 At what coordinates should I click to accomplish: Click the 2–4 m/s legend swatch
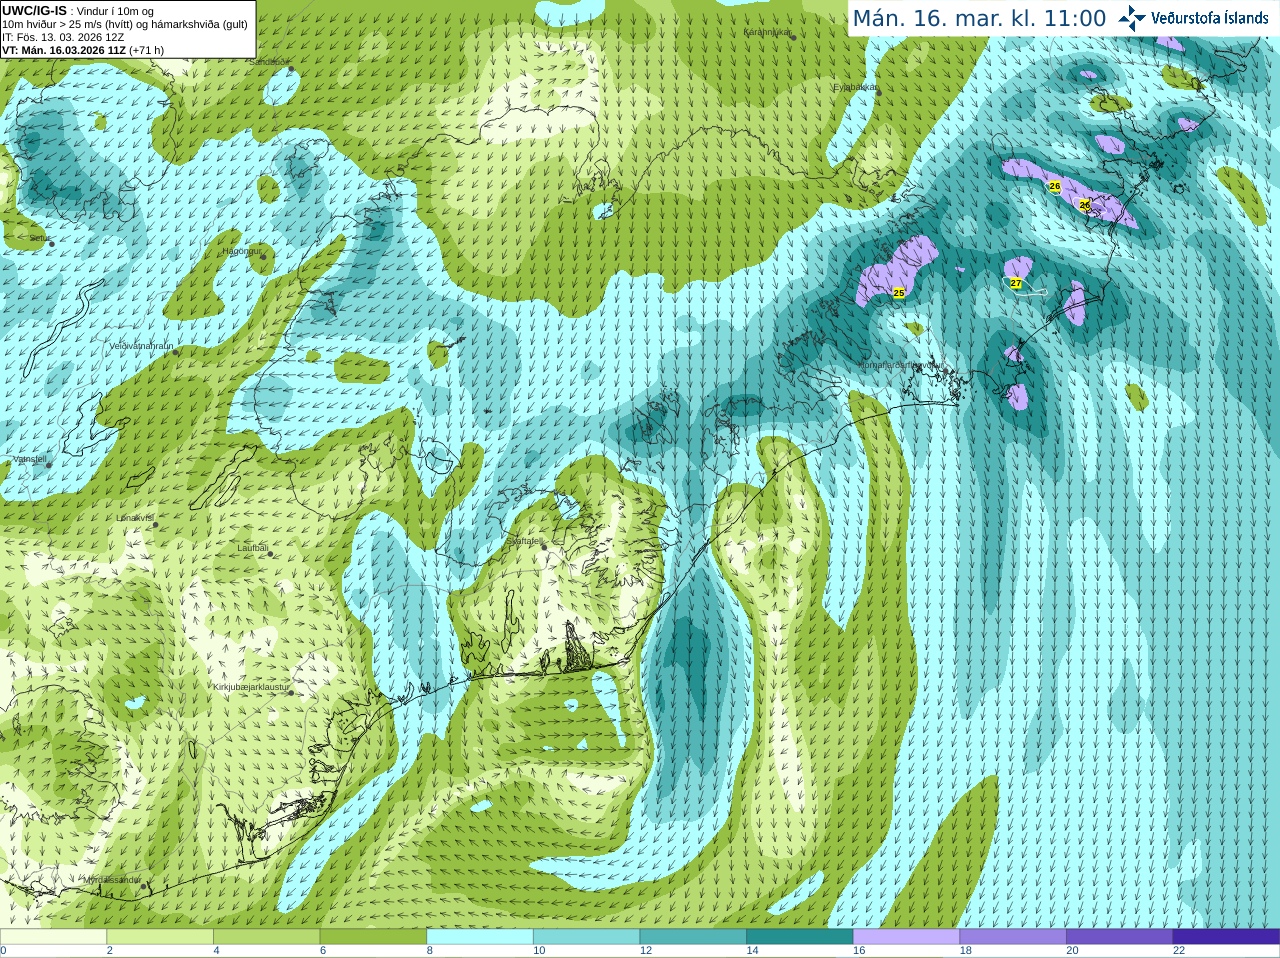[x=160, y=937]
